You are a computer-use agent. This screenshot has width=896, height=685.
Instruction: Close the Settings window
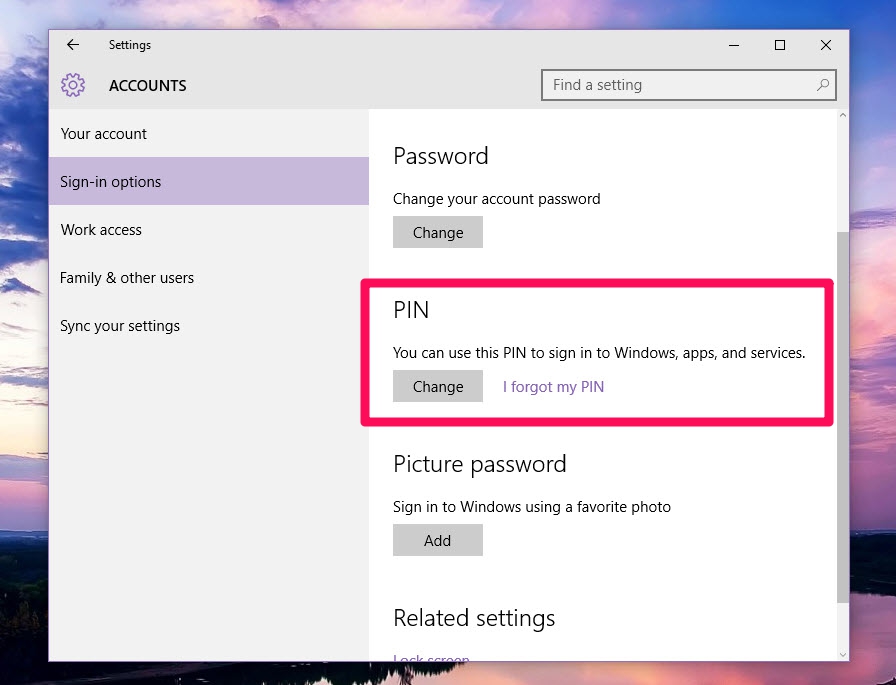[x=826, y=45]
